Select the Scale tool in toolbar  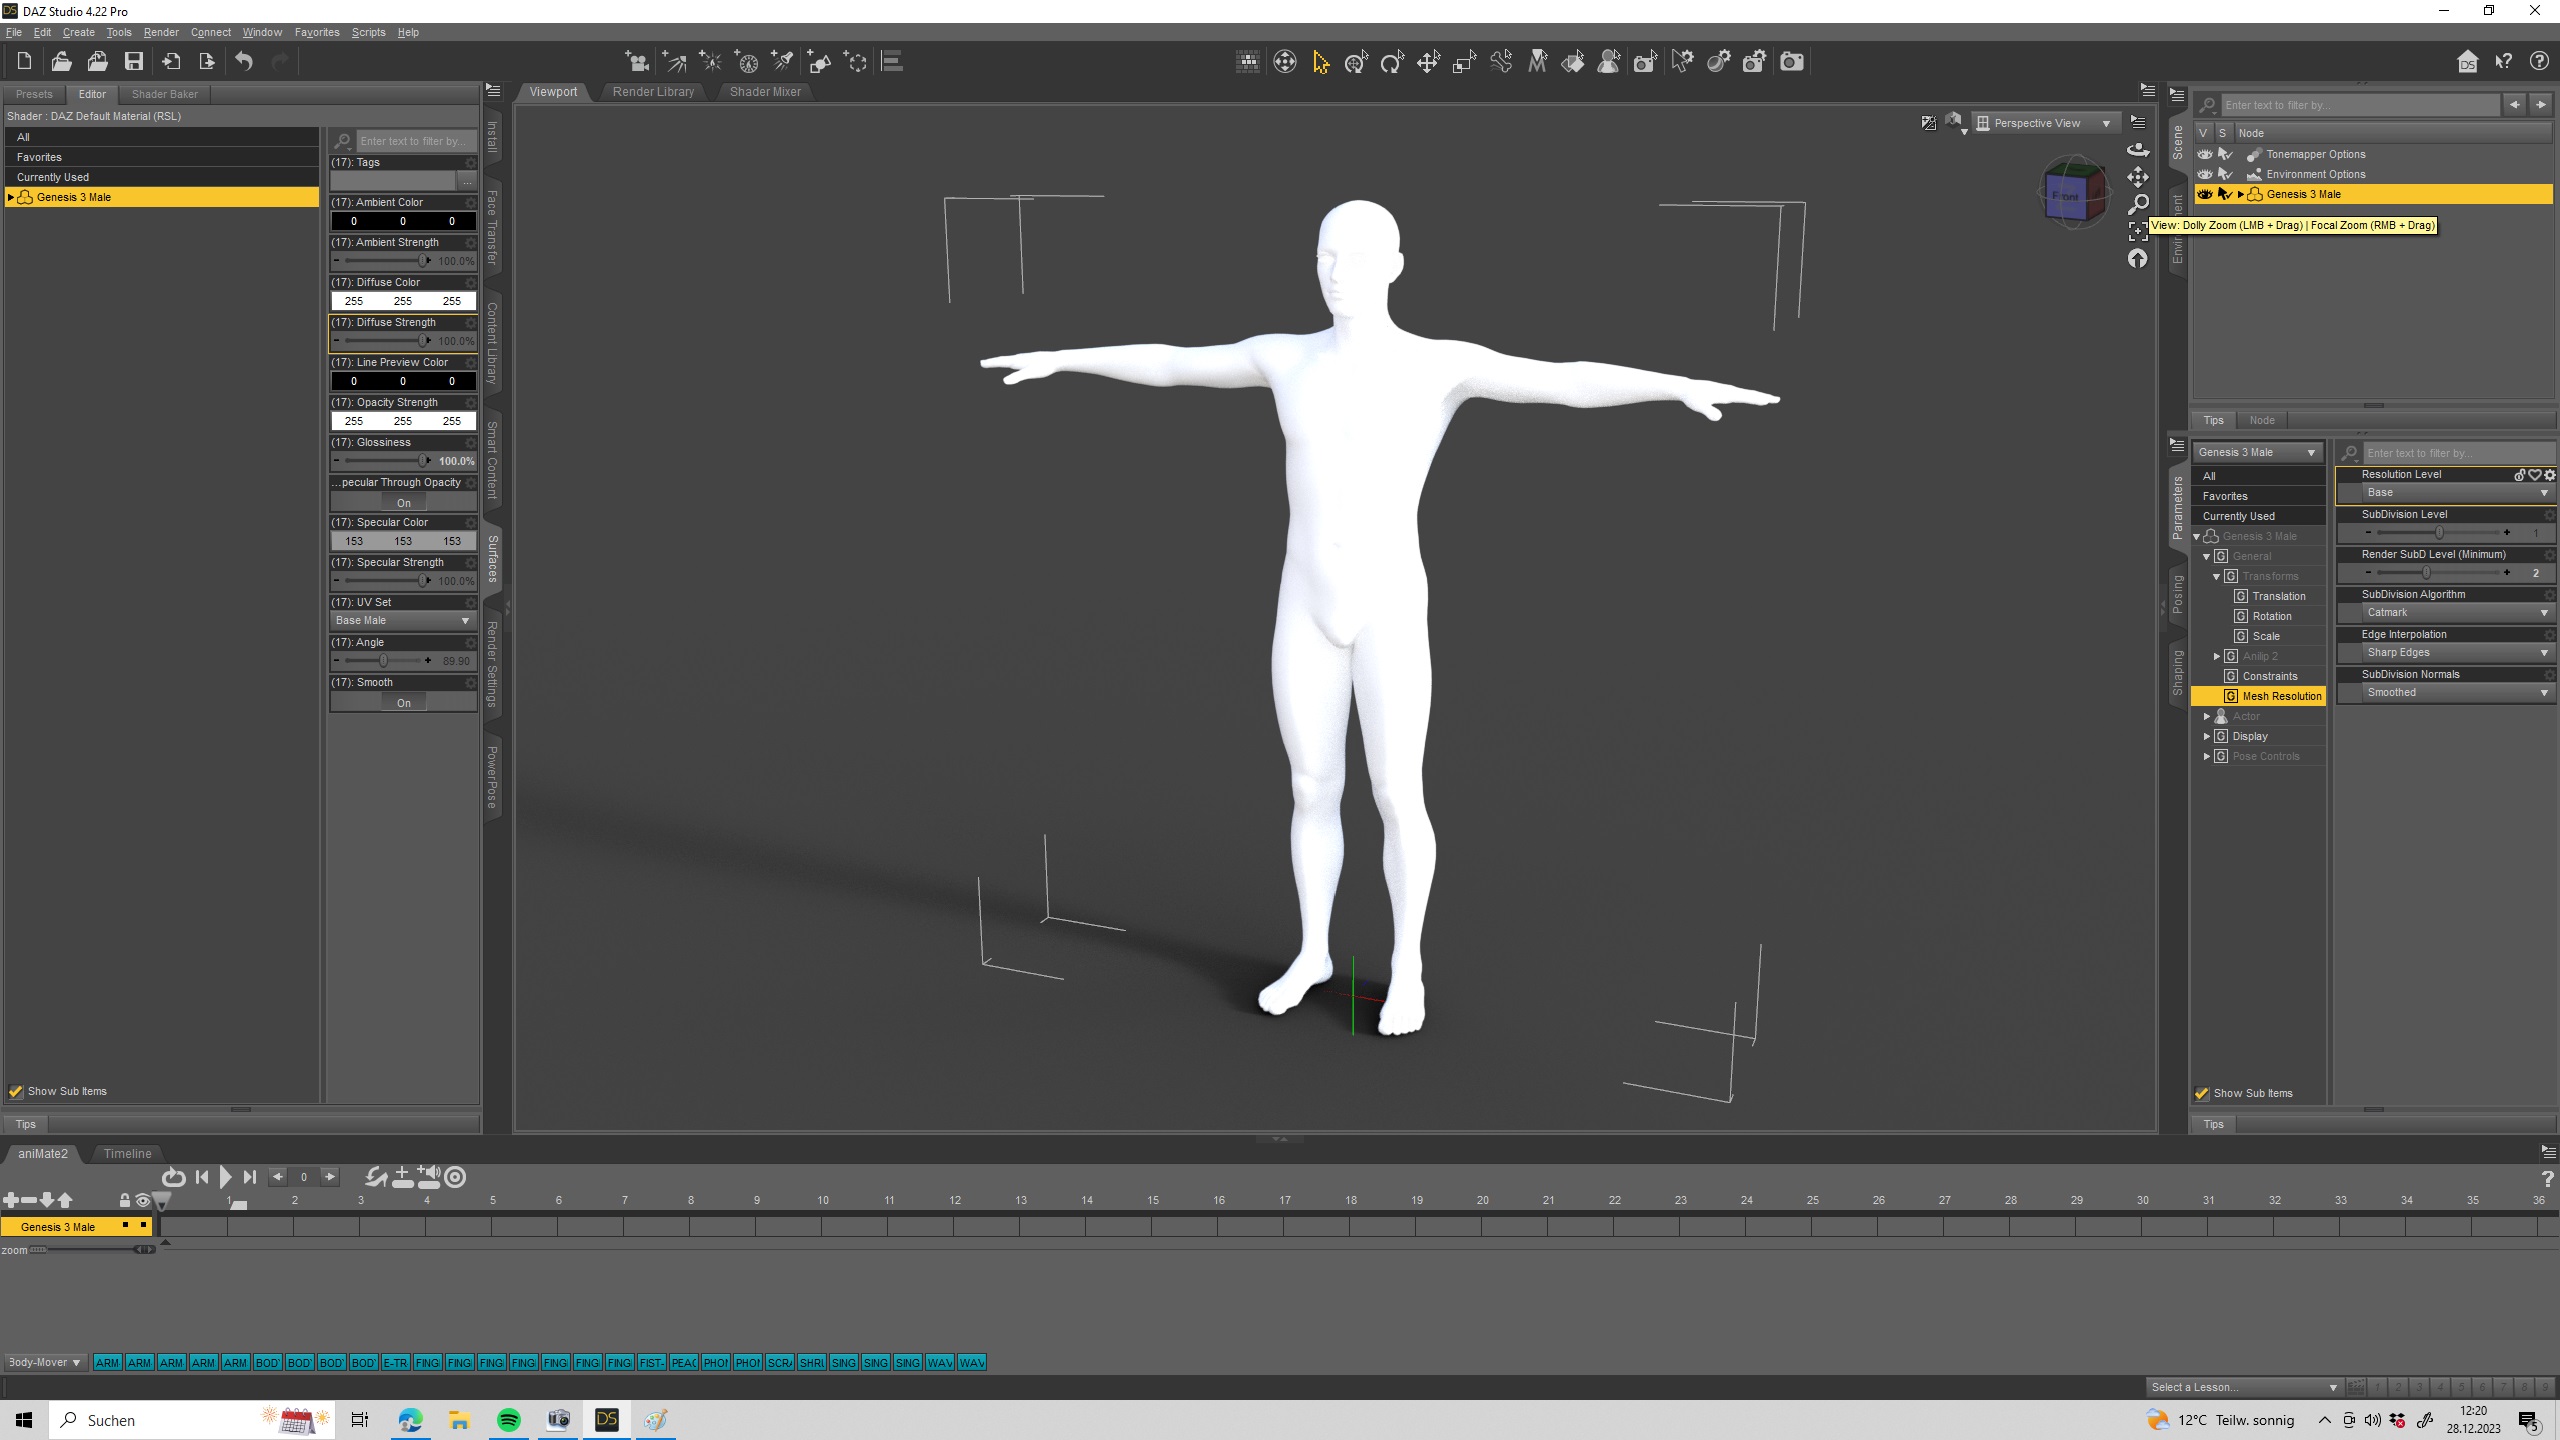click(1464, 63)
